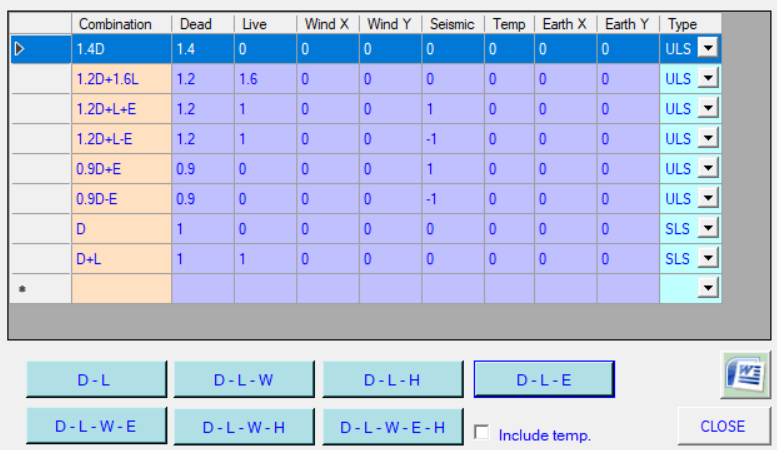Select the 1.2D+L+E combination name cell

[121, 109]
